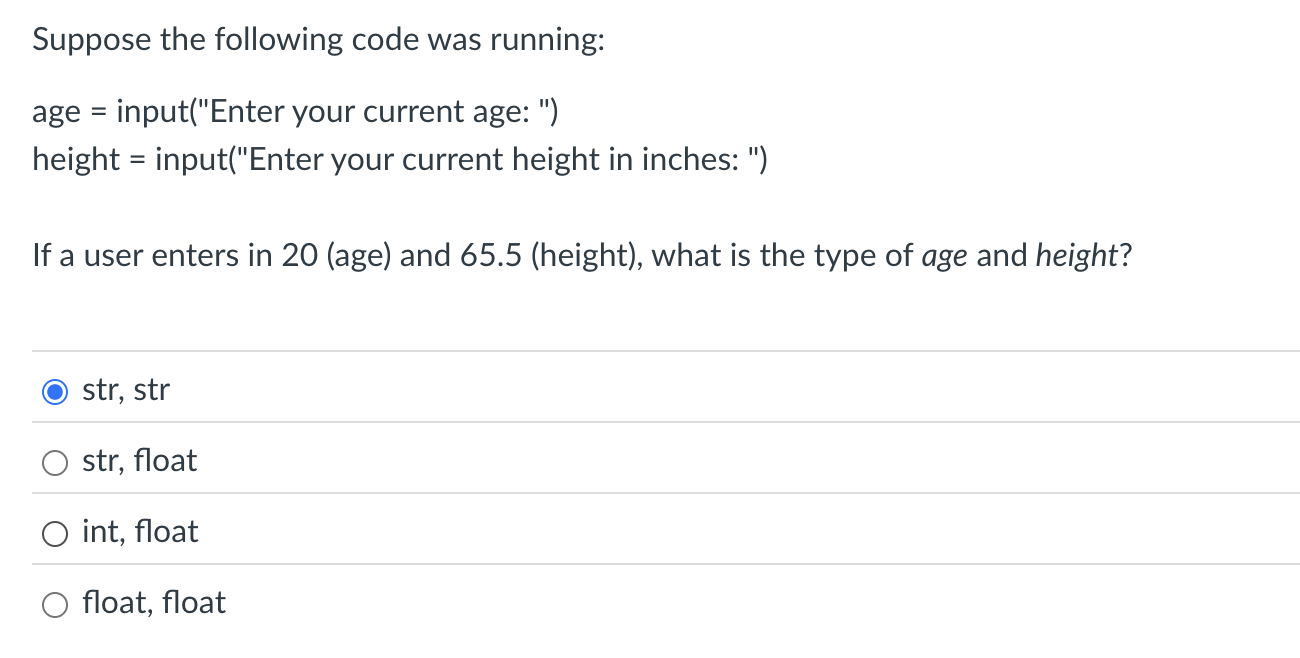Select the "str, float" radio button
The image size is (1300, 658).
55,463
